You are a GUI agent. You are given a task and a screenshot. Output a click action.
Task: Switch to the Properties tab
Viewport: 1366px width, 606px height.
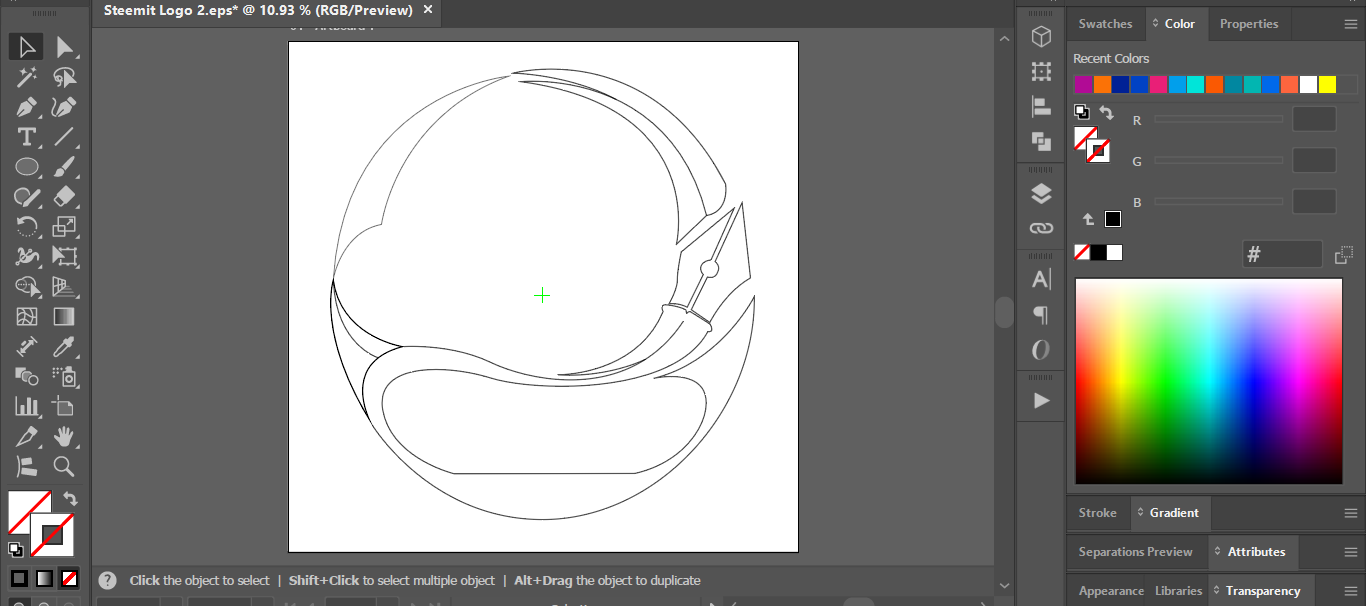click(1249, 24)
